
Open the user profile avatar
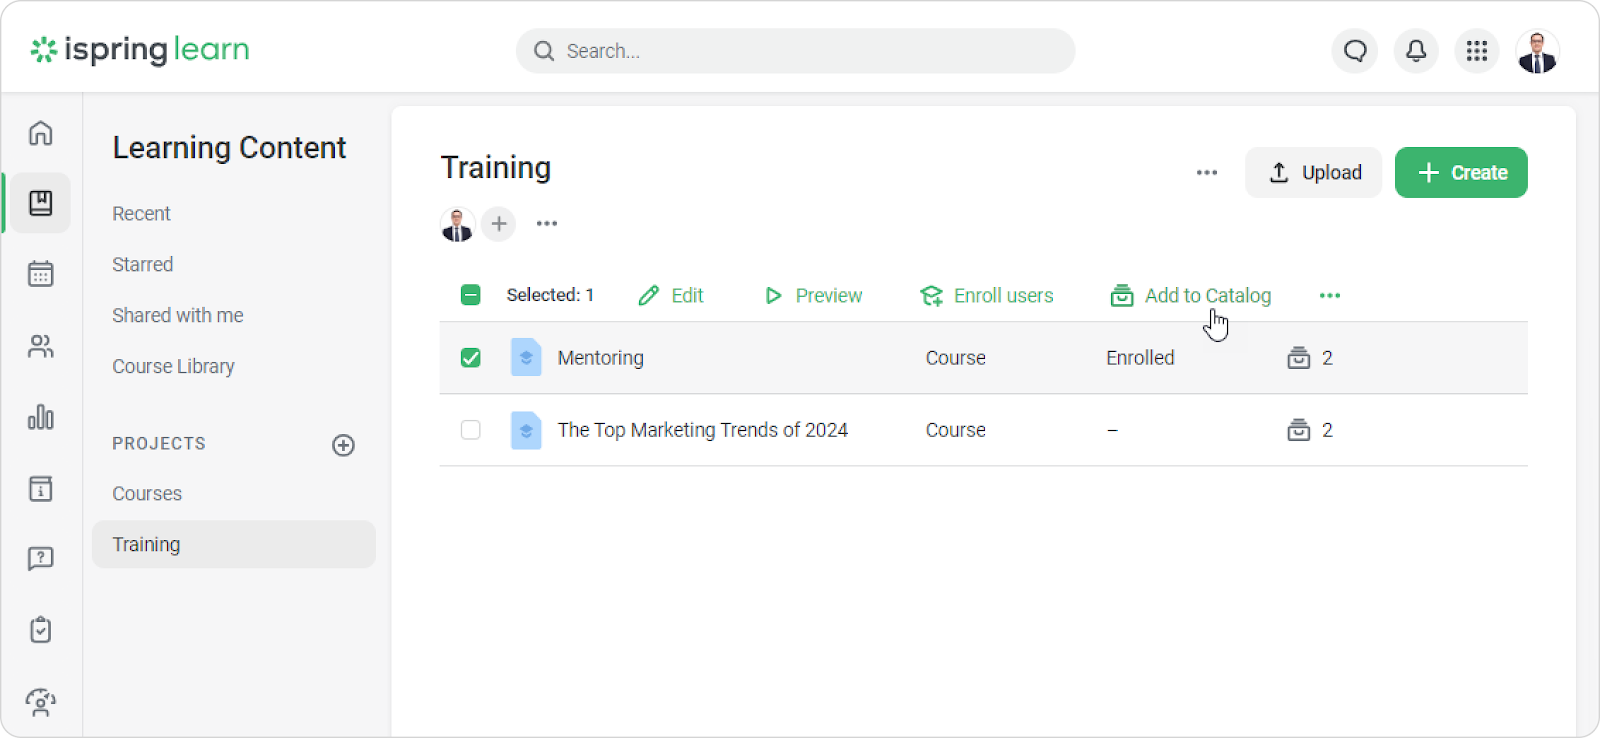click(1537, 52)
